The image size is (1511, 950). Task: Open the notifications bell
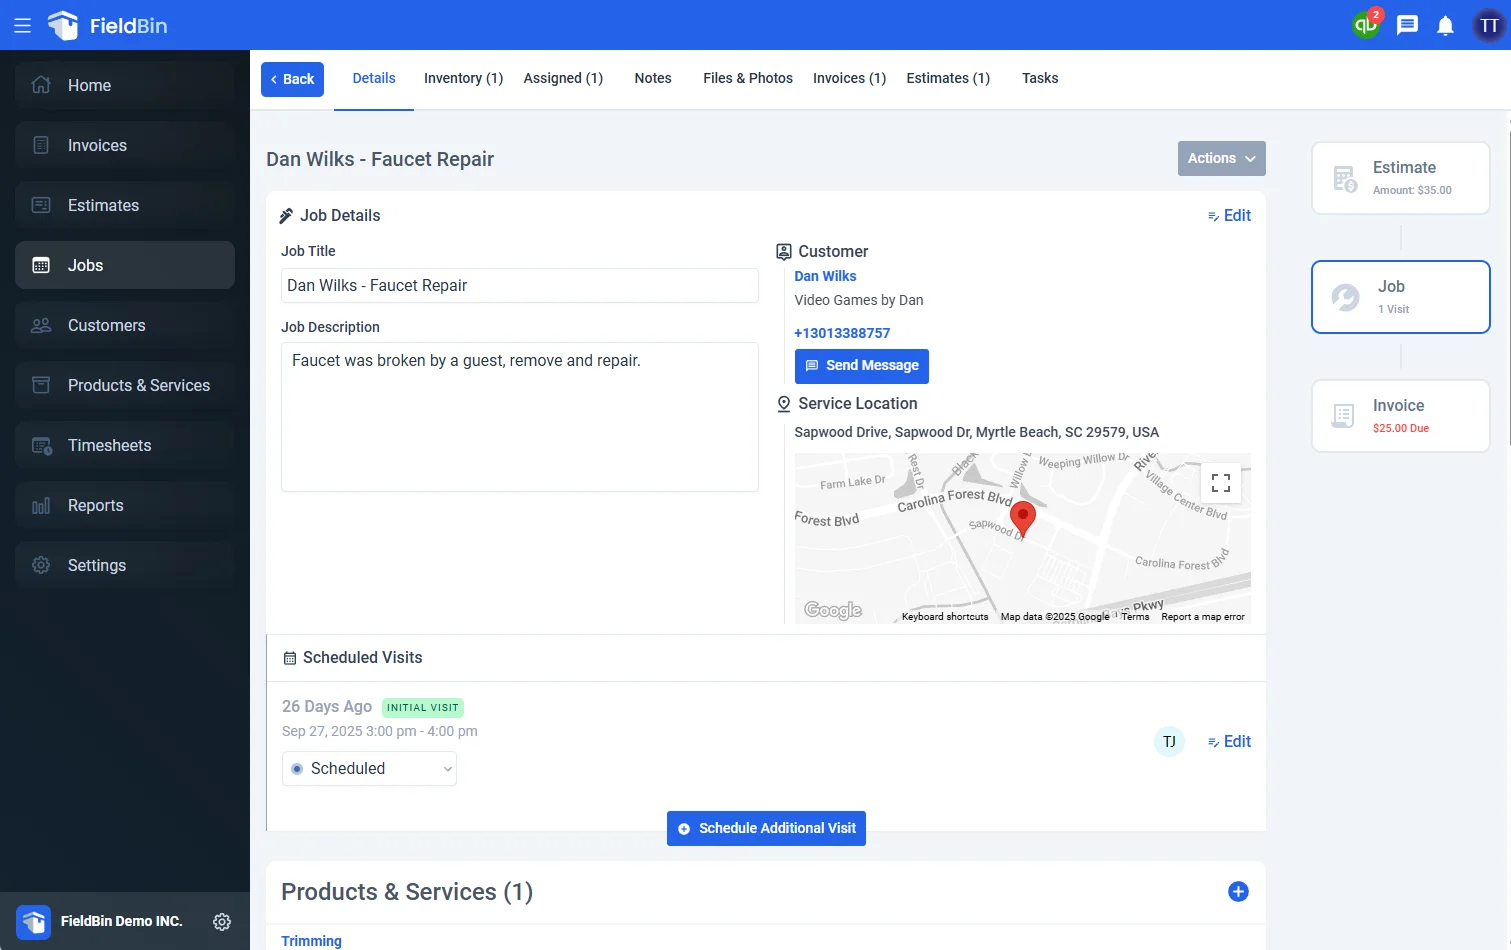point(1445,25)
